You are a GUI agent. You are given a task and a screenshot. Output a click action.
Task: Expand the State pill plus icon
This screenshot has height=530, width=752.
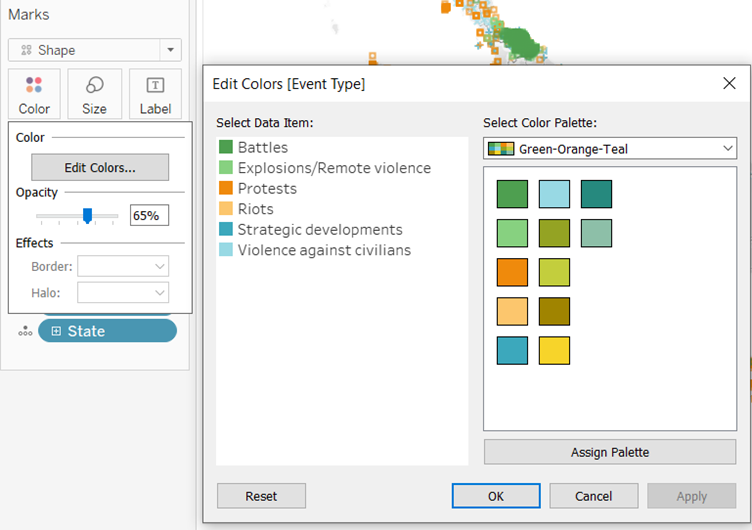pyautogui.click(x=56, y=331)
